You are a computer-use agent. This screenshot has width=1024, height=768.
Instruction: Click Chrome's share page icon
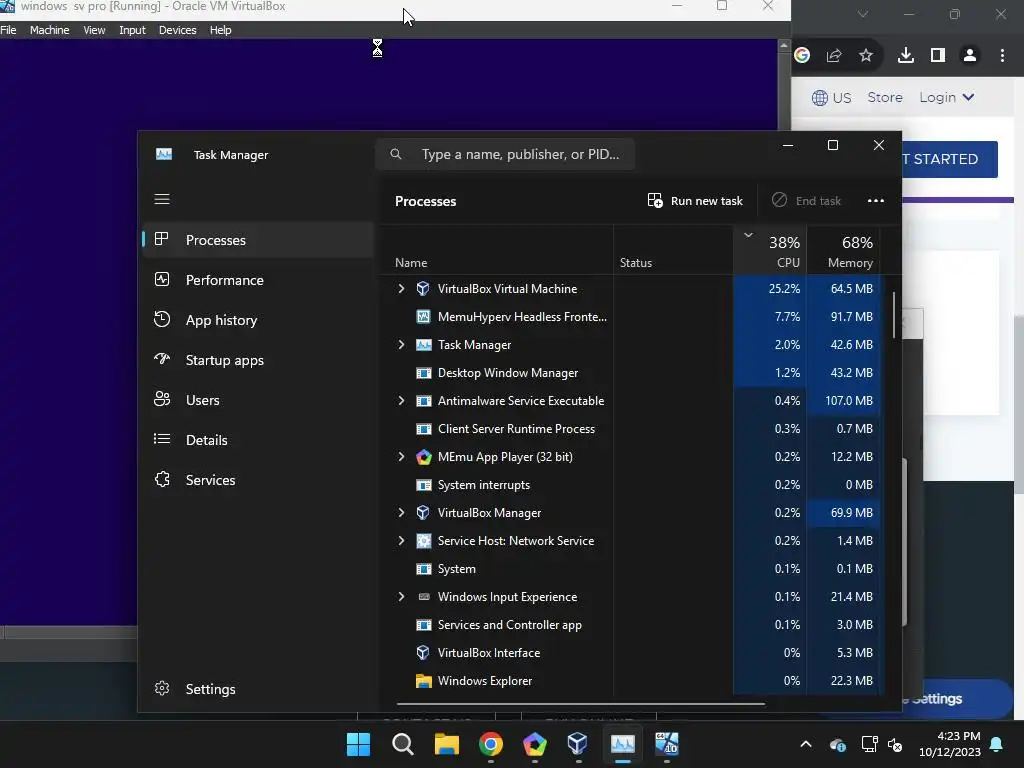[x=834, y=56]
